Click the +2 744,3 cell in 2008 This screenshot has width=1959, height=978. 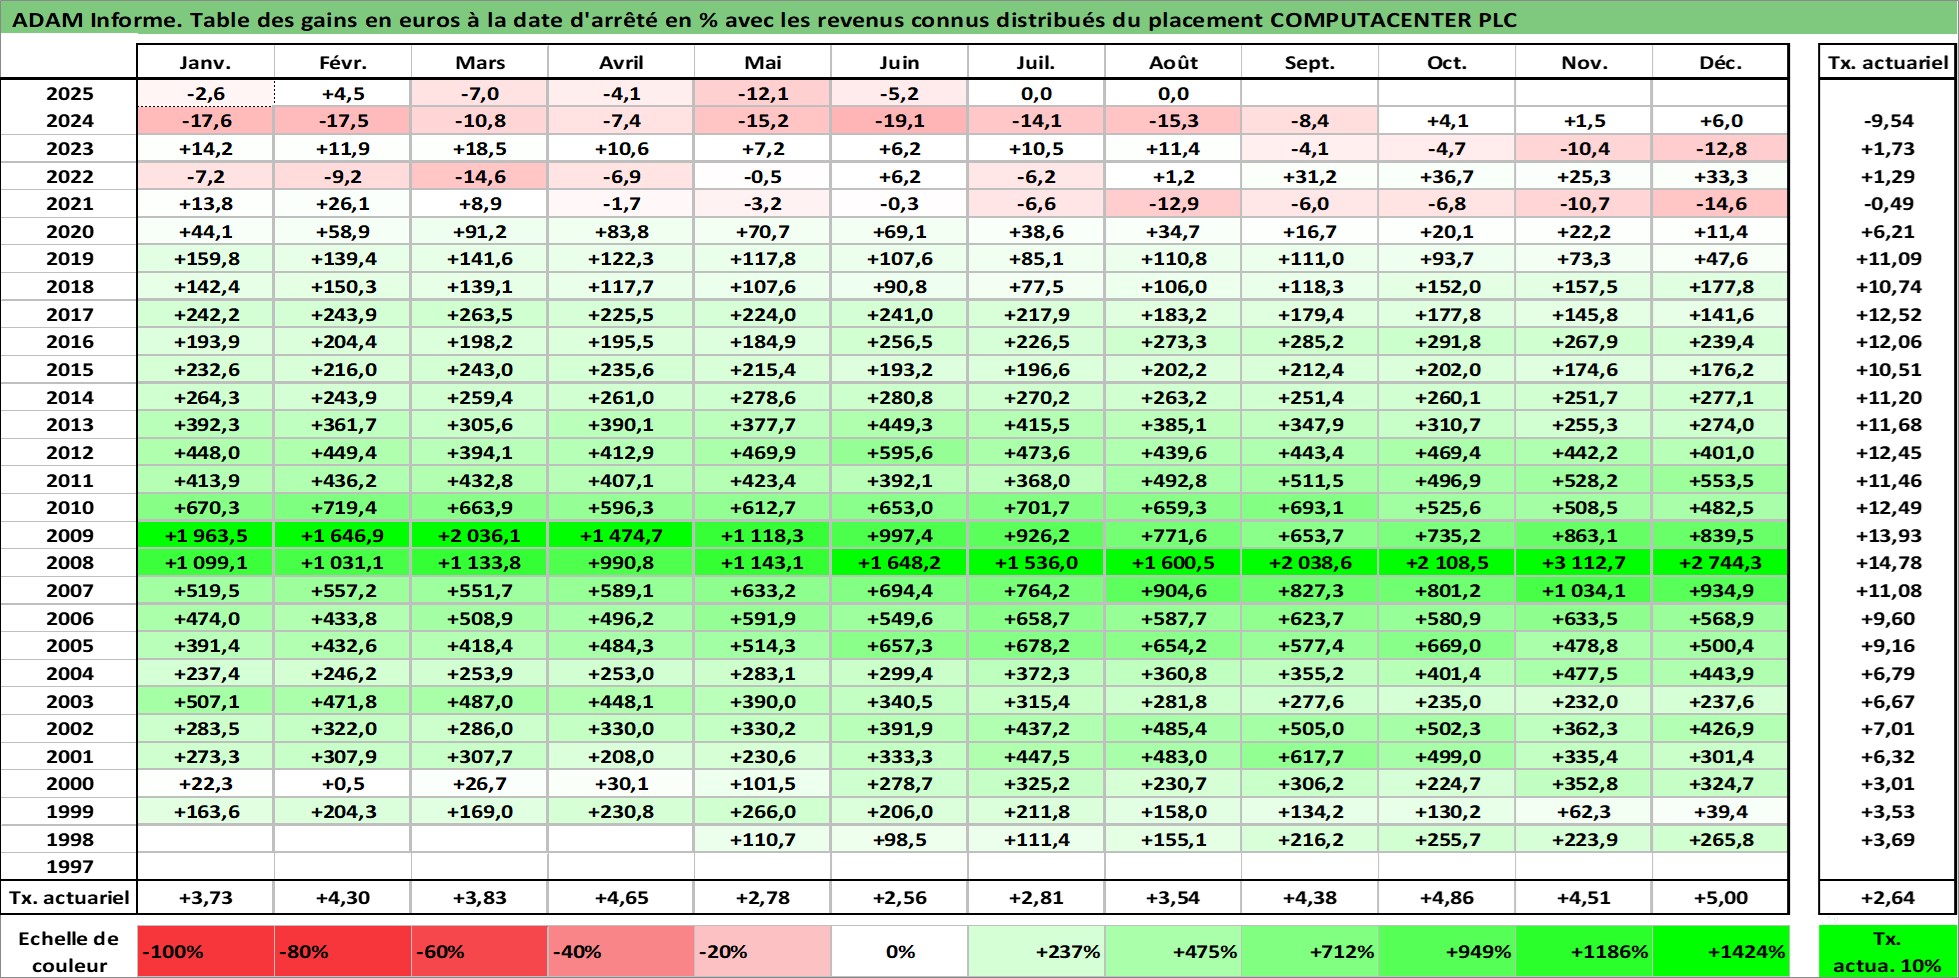(1720, 563)
